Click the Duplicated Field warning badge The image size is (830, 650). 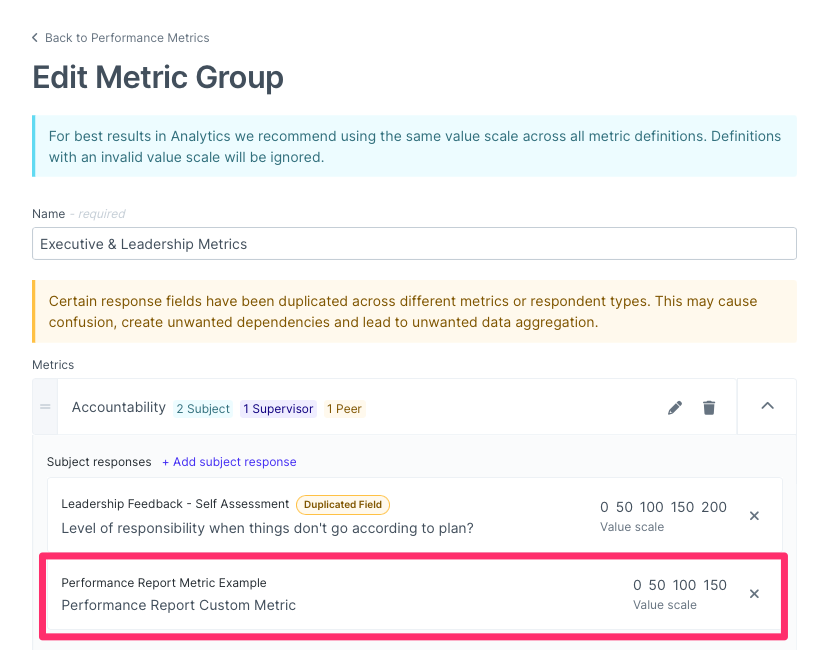tap(342, 504)
